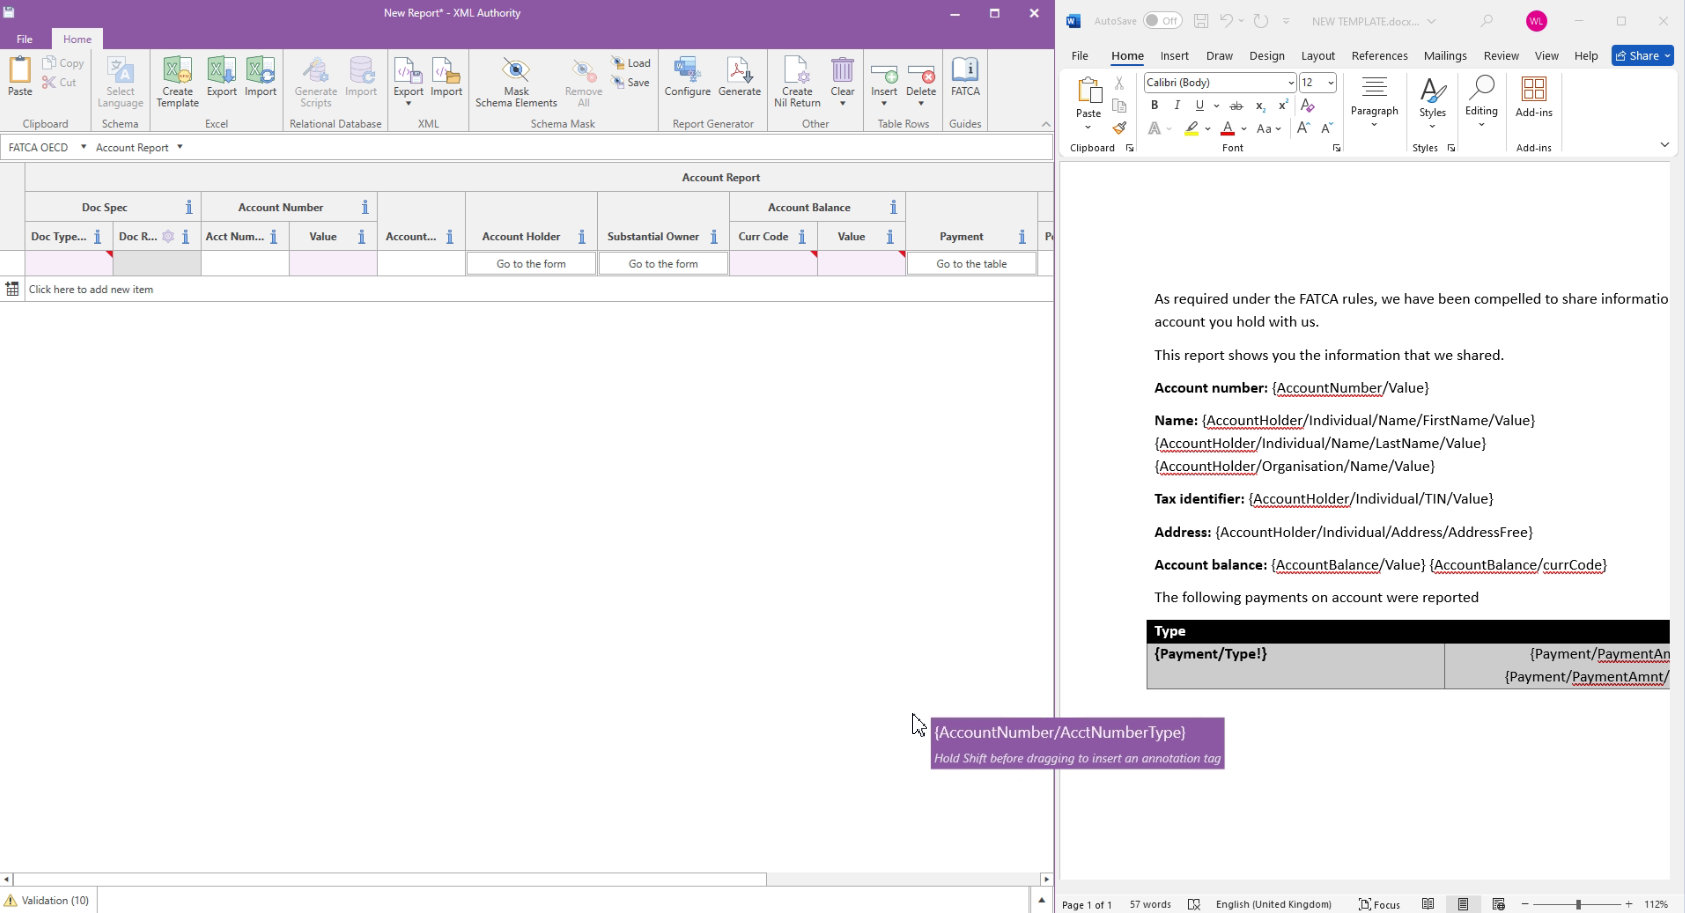The height and width of the screenshot is (913, 1685).
Task: Open Review tab in Word
Action: tap(1501, 56)
